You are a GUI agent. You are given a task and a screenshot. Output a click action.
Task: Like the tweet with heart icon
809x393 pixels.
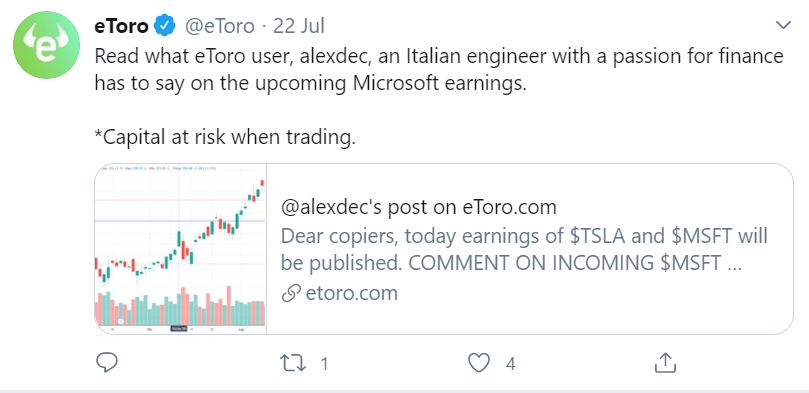478,364
